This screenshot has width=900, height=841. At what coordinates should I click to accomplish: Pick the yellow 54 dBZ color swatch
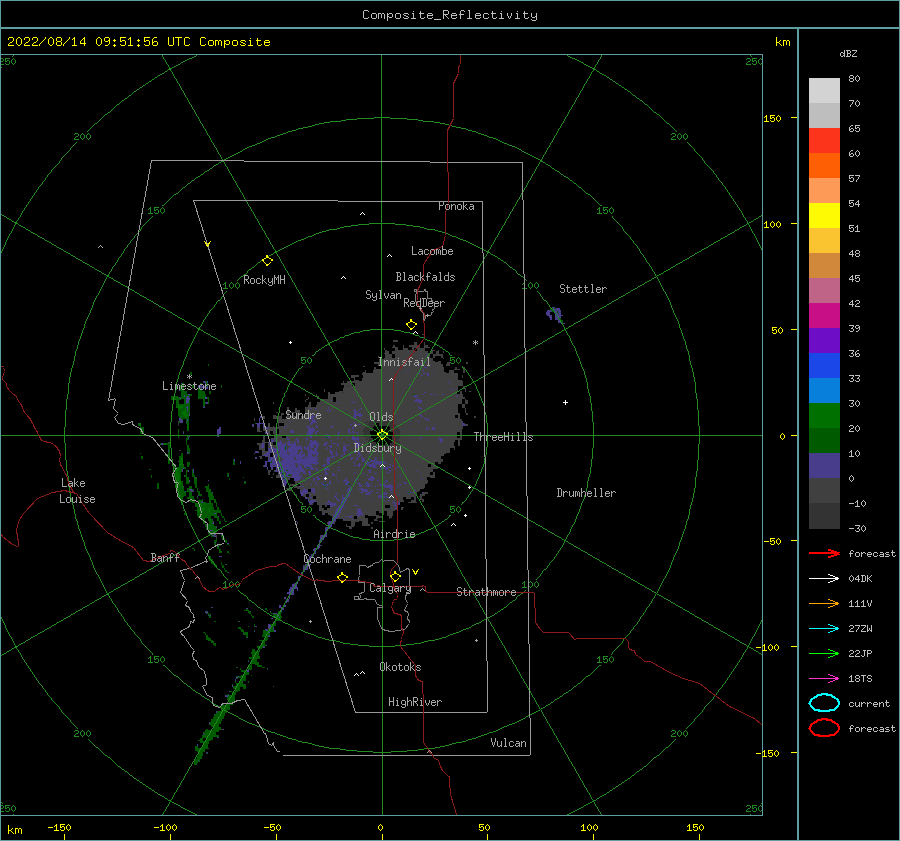pyautogui.click(x=824, y=216)
